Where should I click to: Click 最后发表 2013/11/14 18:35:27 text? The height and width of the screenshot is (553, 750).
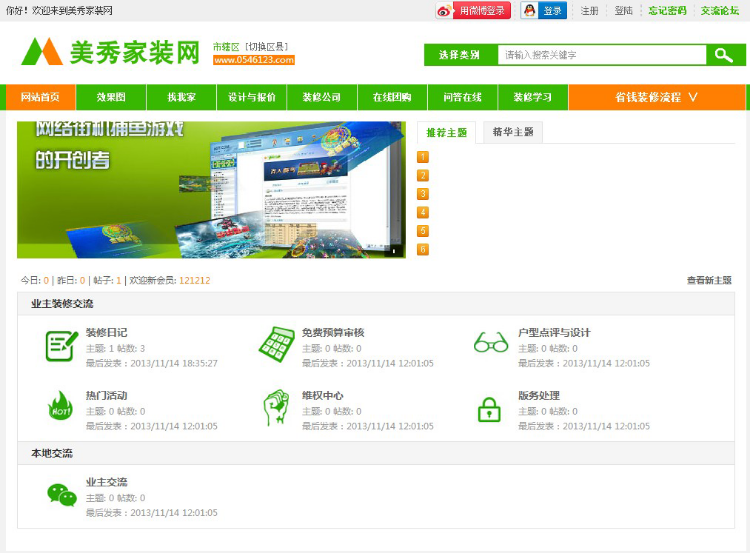coord(152,364)
